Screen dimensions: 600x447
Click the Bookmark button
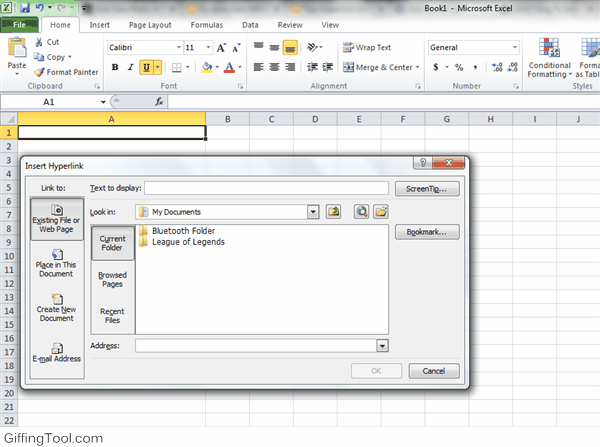427,232
